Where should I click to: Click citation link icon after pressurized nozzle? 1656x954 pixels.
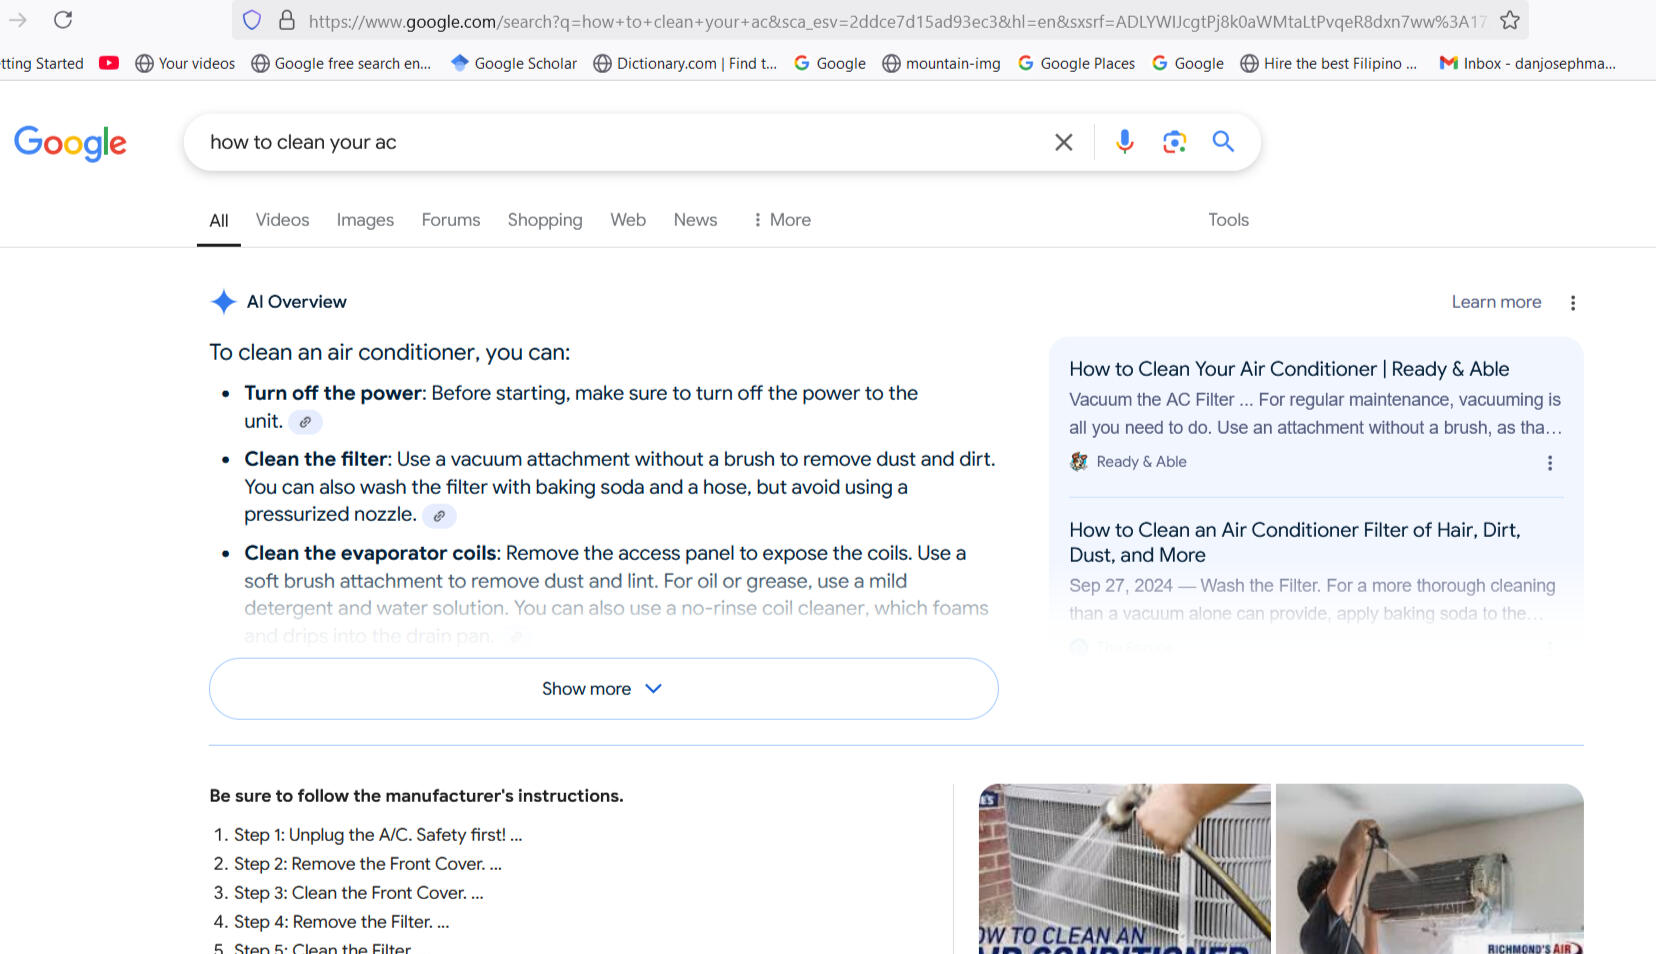[x=439, y=516]
